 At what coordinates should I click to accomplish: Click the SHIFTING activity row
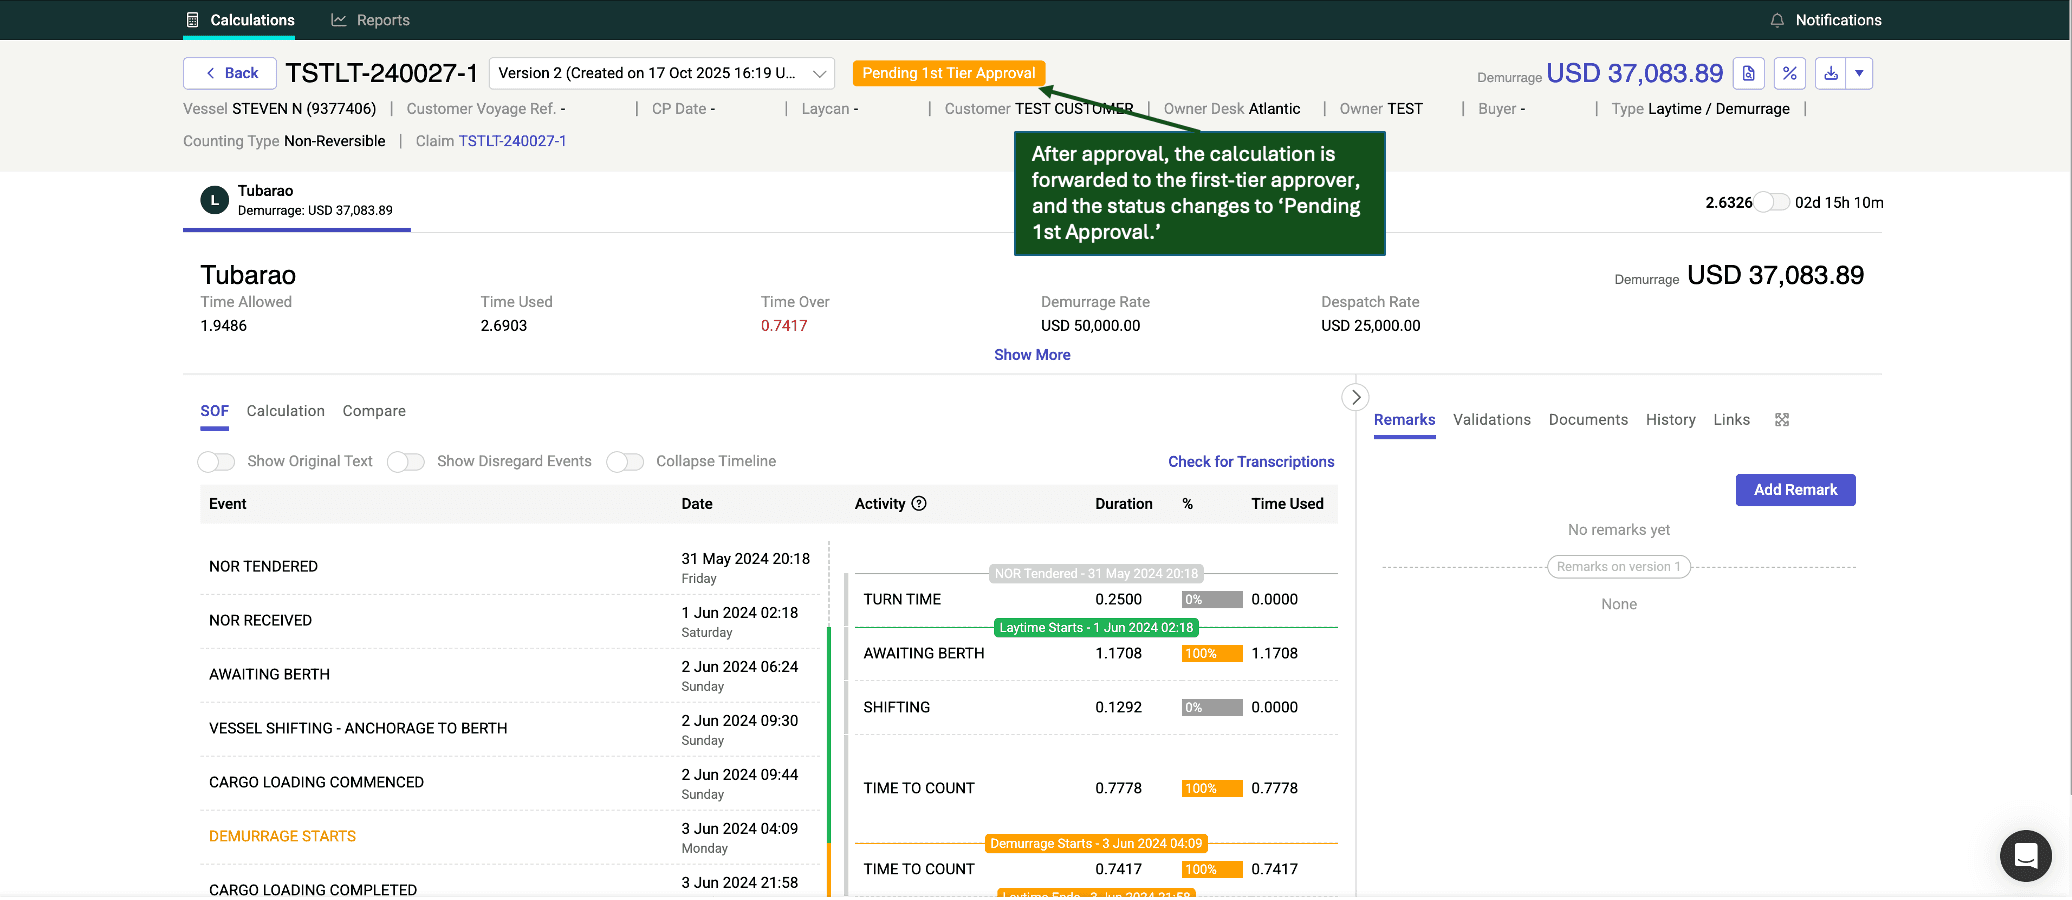coord(1096,708)
